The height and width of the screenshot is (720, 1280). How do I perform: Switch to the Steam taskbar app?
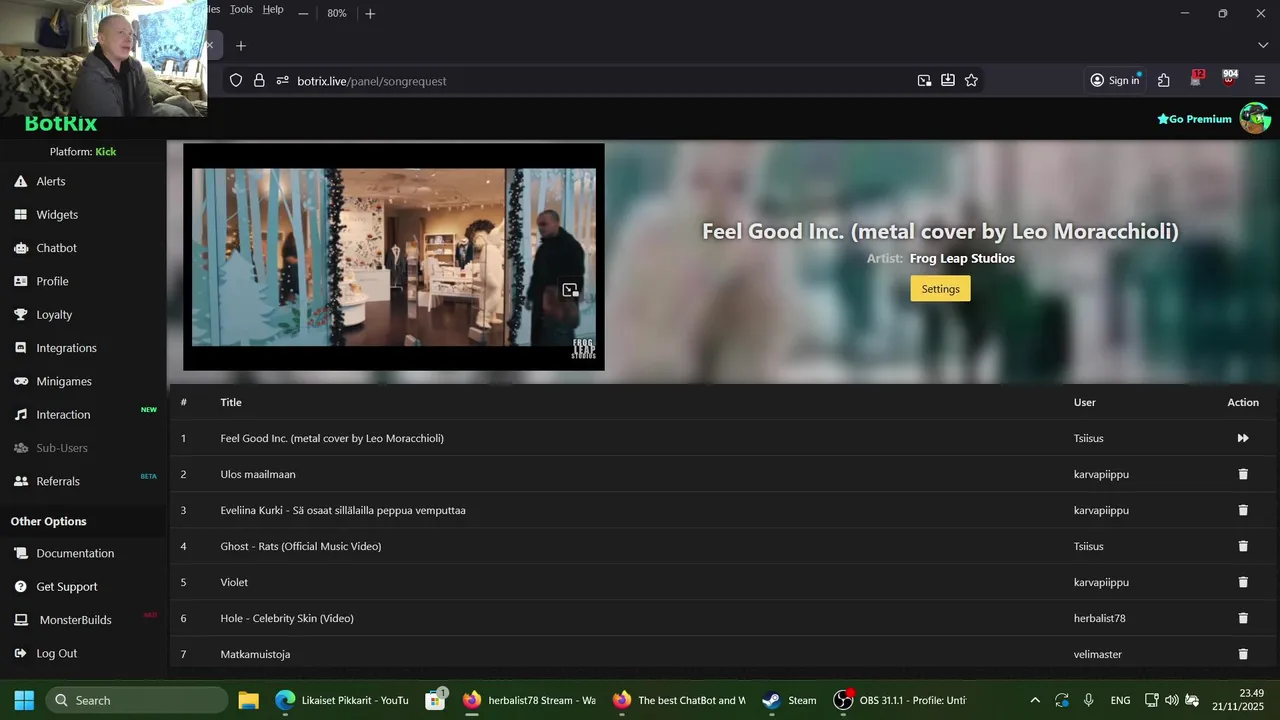[789, 700]
